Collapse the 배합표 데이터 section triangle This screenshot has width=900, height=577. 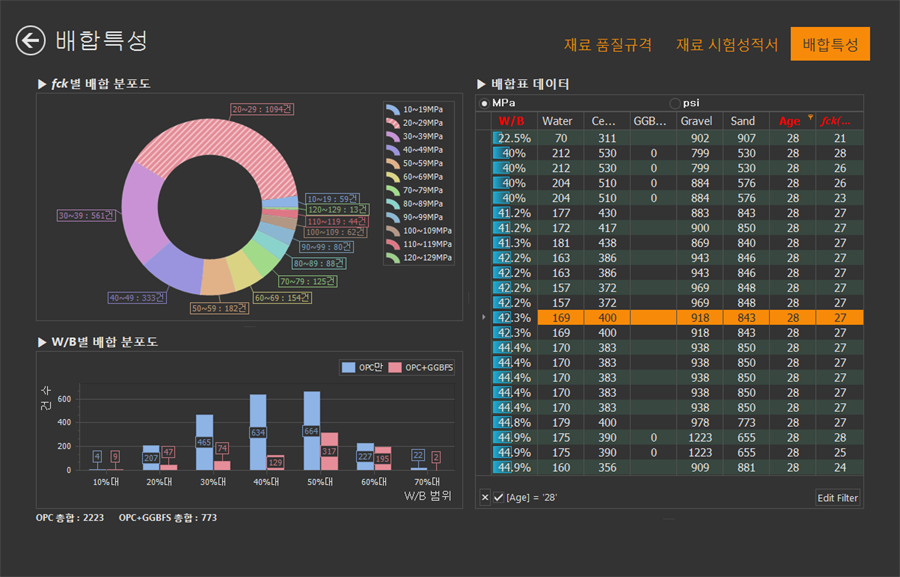coord(481,84)
